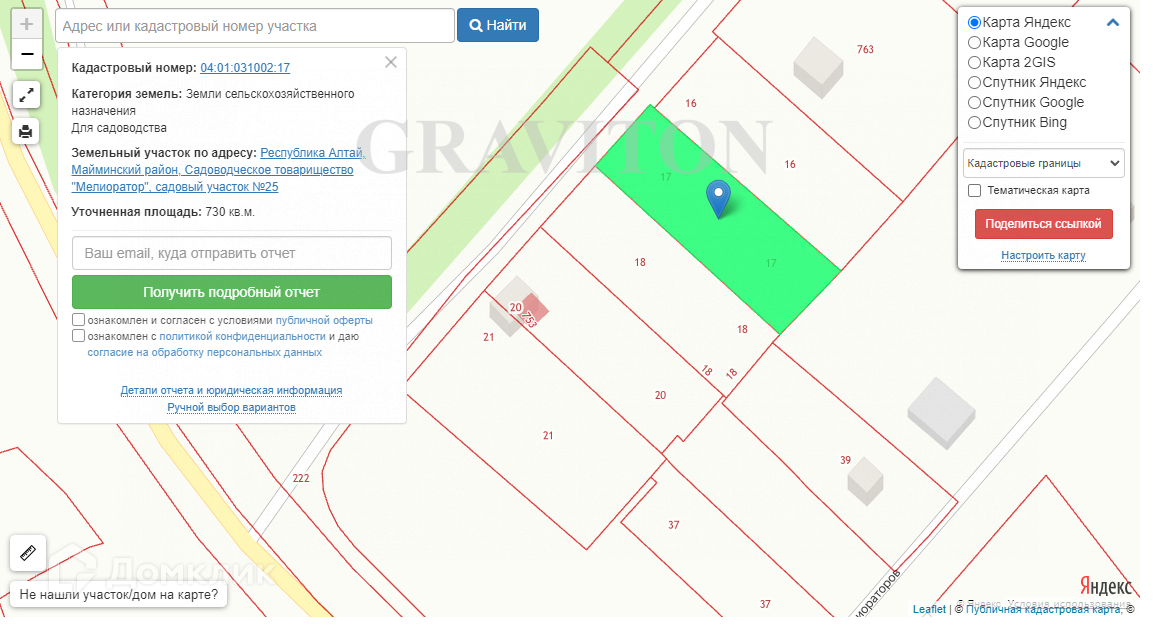This screenshot has height=629, width=1155.
Task: Click parcel label 21 in large plot
Action: click(548, 435)
